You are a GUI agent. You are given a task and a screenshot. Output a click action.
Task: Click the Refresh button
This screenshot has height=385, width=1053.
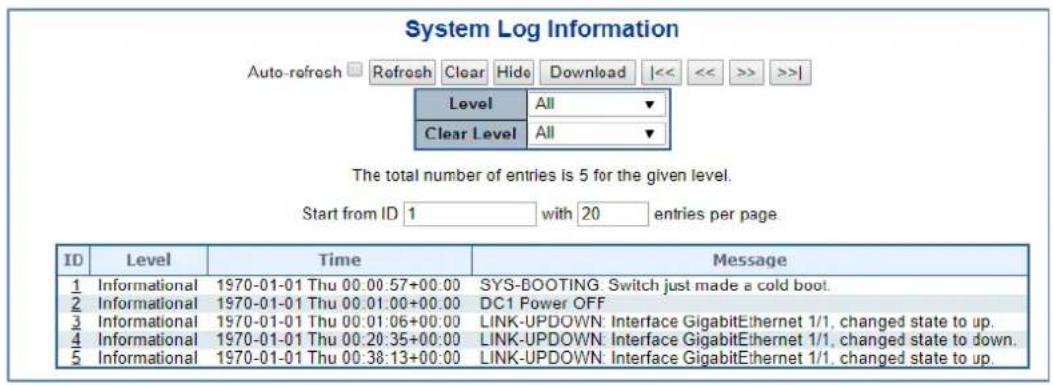402,72
